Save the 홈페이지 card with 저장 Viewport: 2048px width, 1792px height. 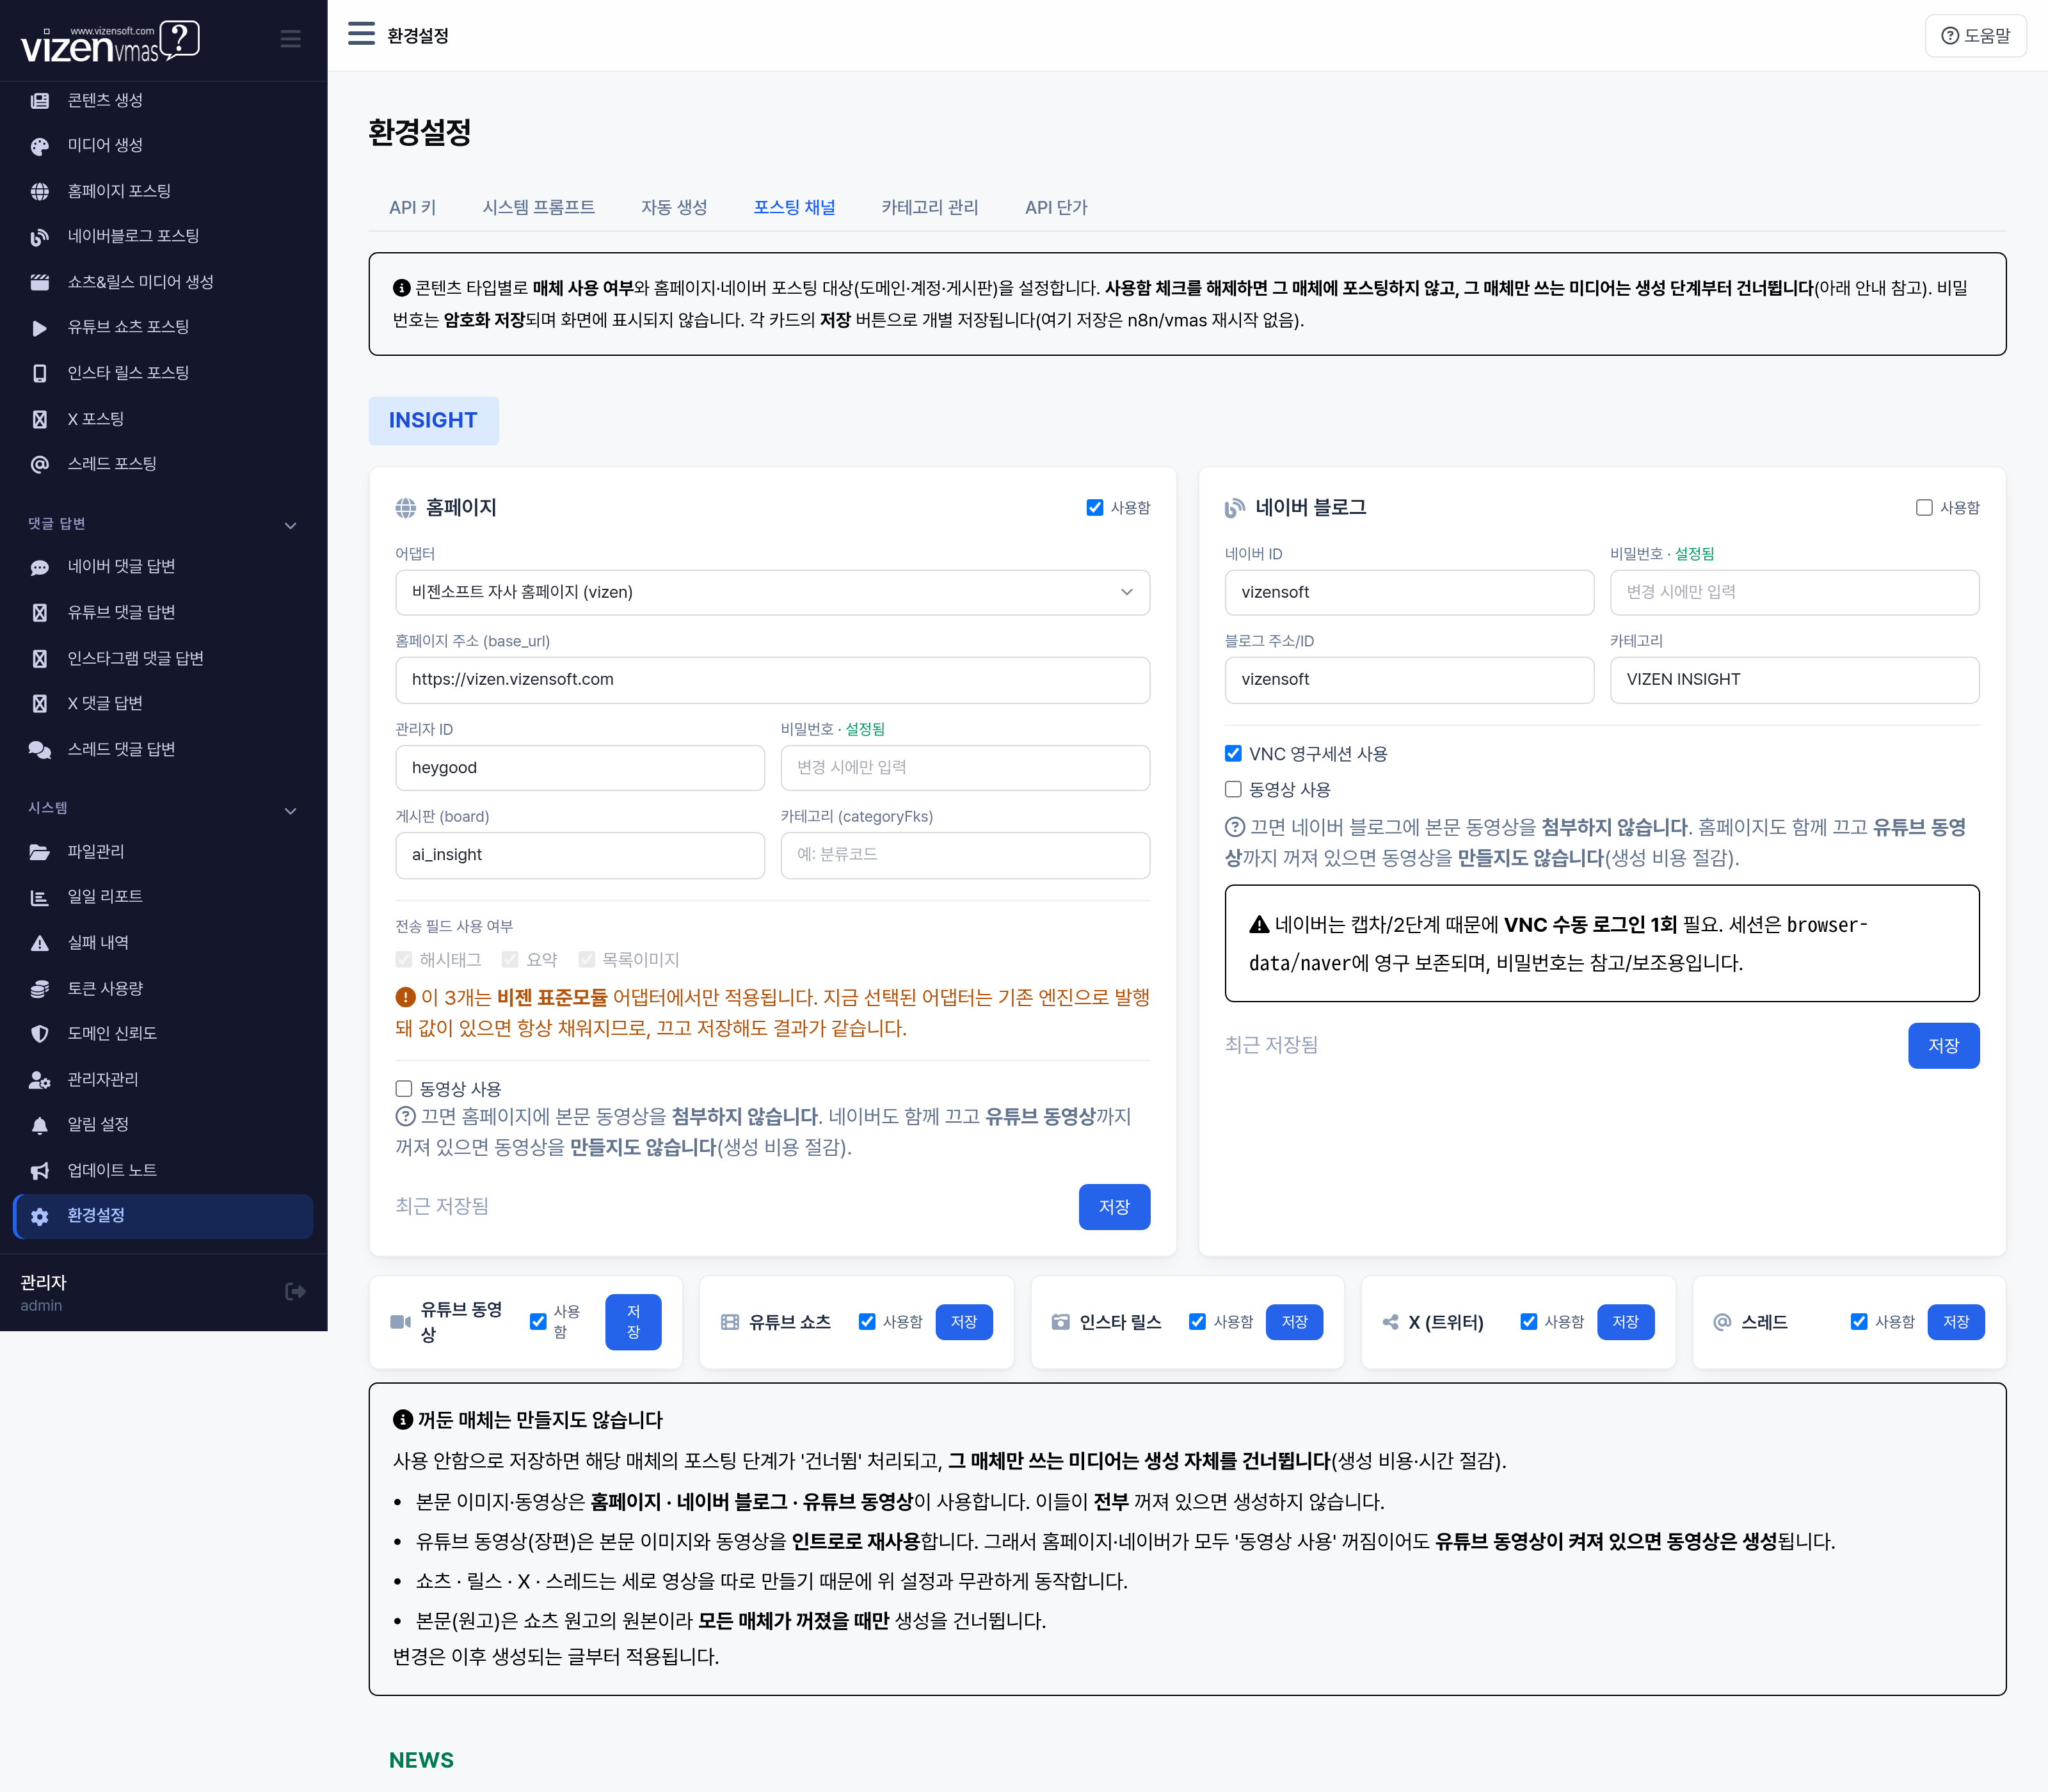(1114, 1207)
